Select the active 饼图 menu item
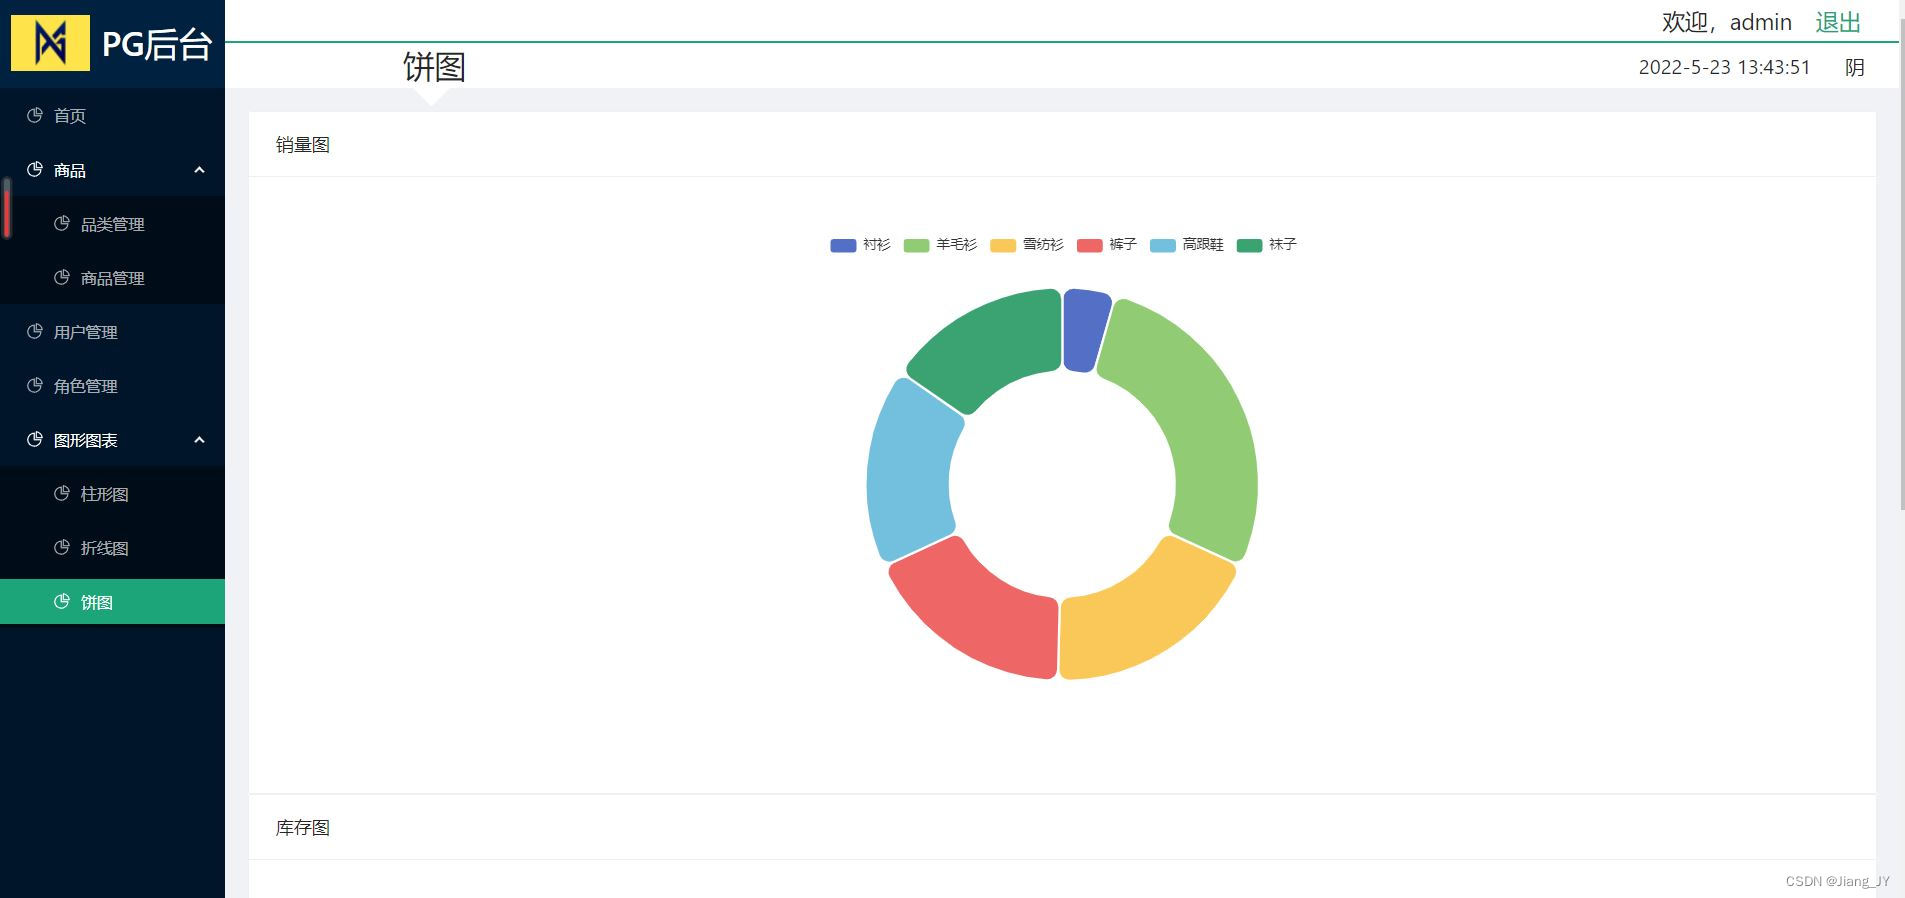1905x898 pixels. click(112, 601)
